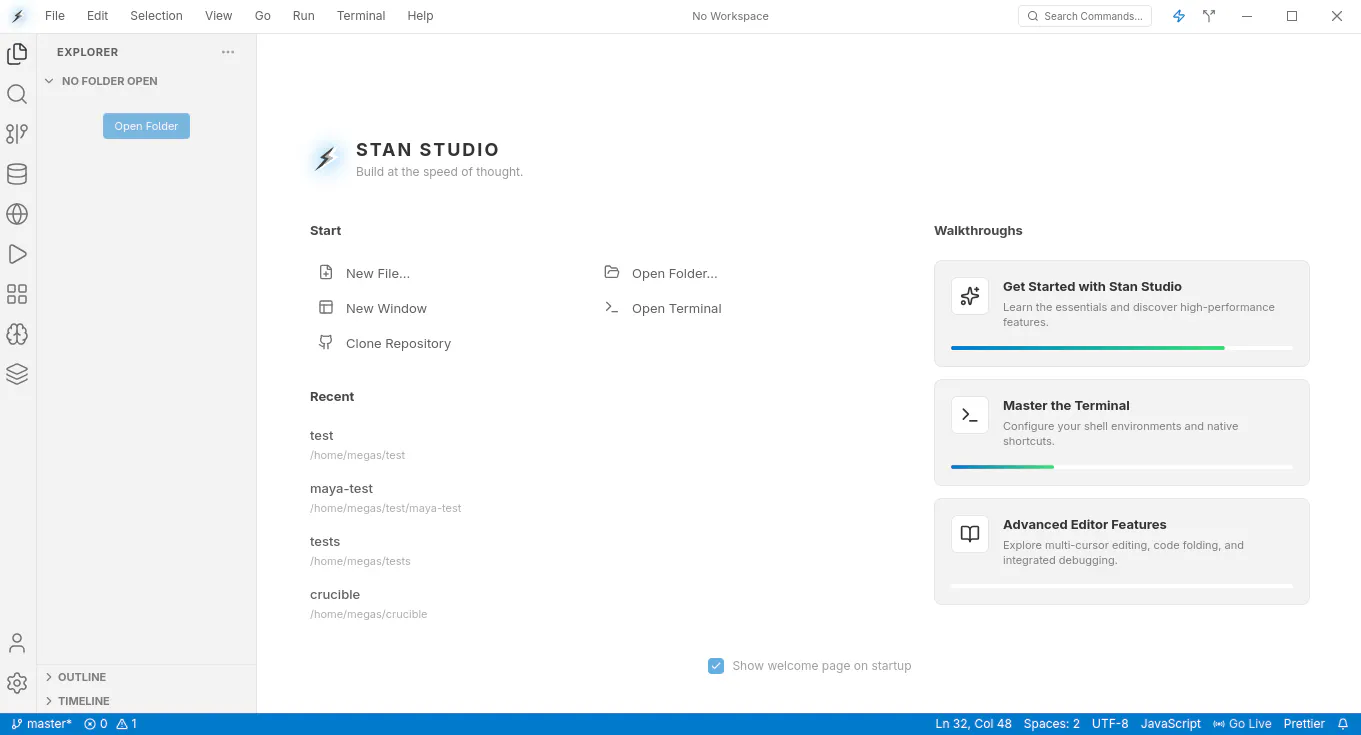Toggle Show welcome page on startup checkbox
This screenshot has height=735, width=1361.
[716, 666]
